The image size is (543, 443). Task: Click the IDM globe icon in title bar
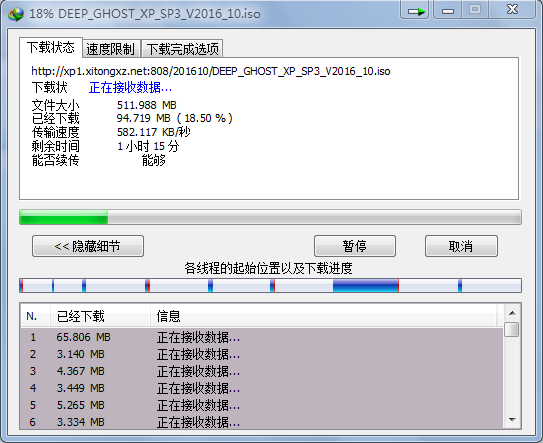[x=16, y=14]
